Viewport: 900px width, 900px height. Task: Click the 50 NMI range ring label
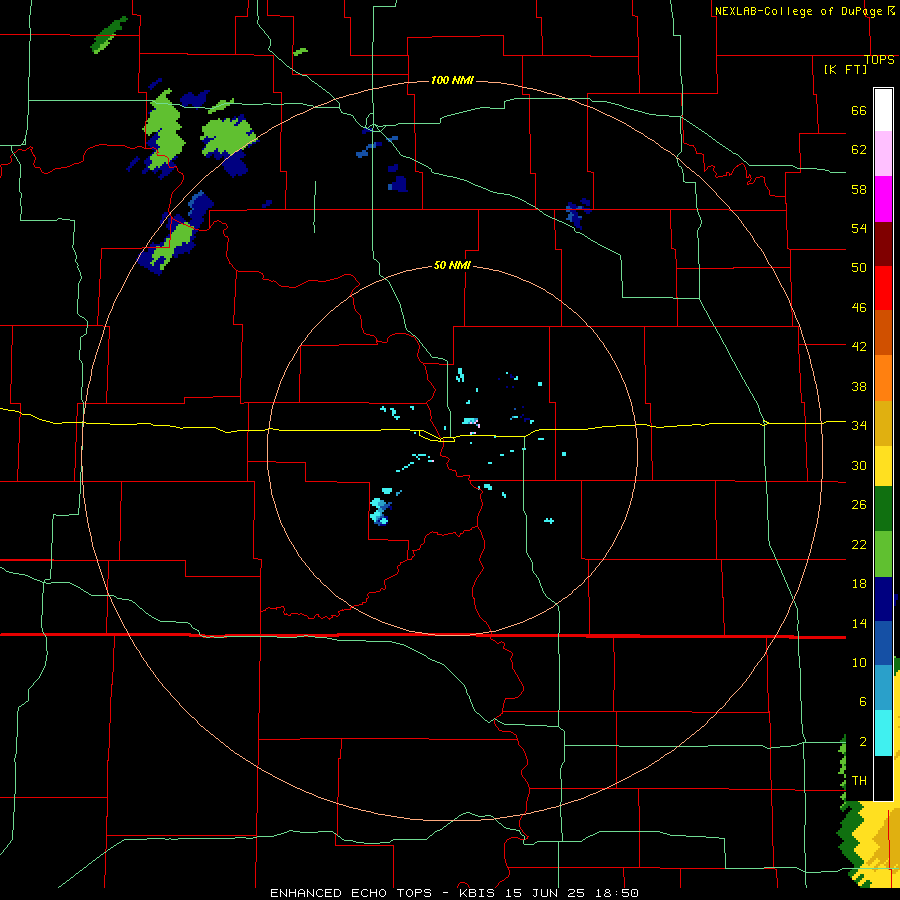(x=452, y=265)
